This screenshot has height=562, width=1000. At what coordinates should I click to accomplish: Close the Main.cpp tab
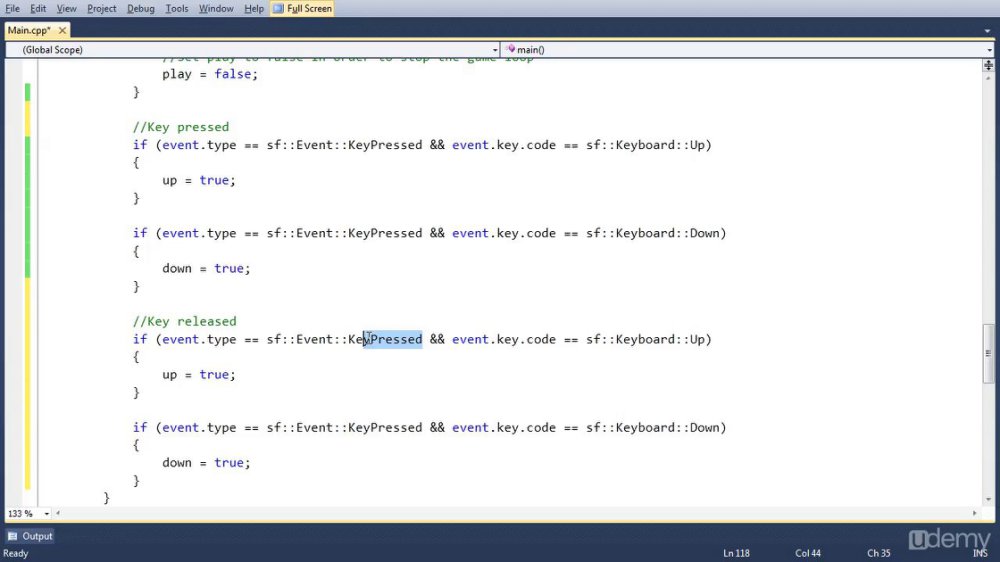62,30
